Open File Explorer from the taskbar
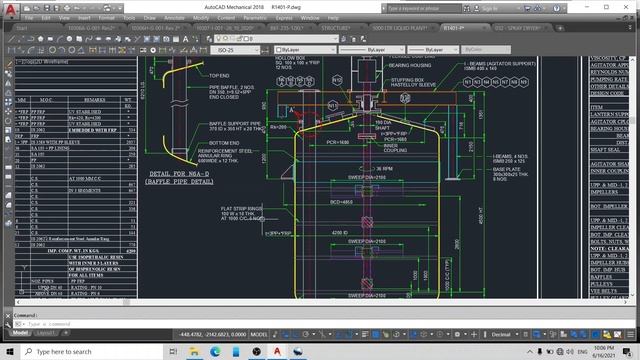 194,351
